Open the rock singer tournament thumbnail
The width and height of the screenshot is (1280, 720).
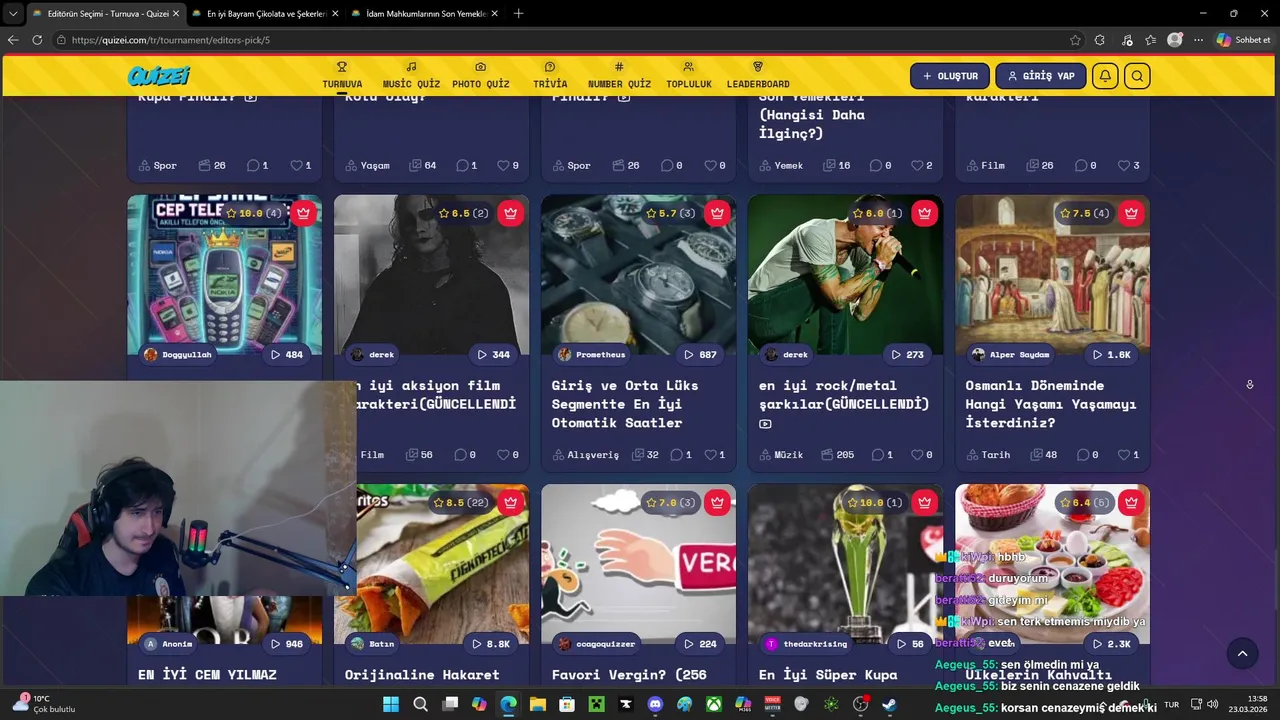(845, 275)
